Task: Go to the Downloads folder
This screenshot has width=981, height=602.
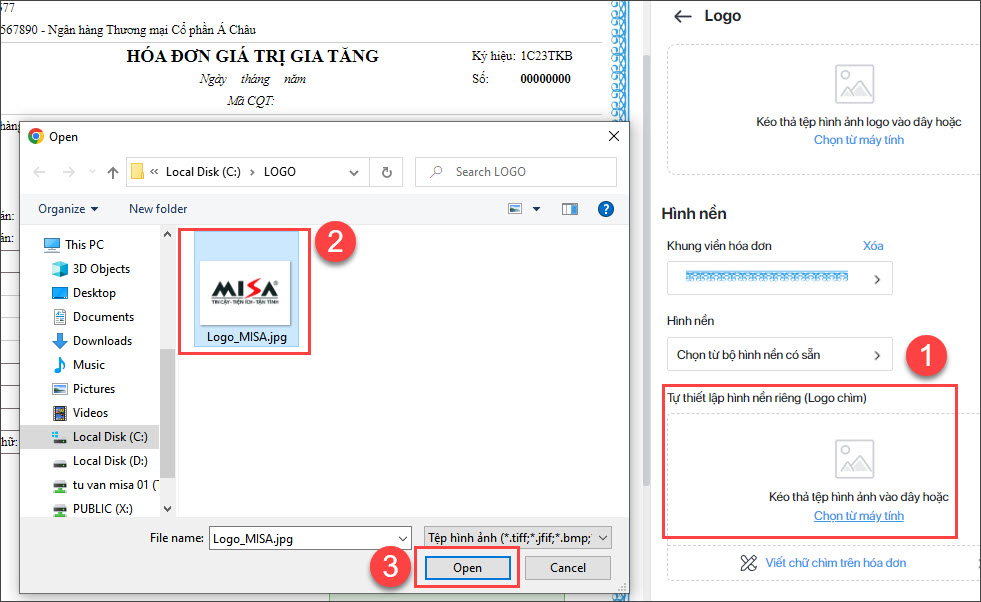Action: [x=92, y=341]
